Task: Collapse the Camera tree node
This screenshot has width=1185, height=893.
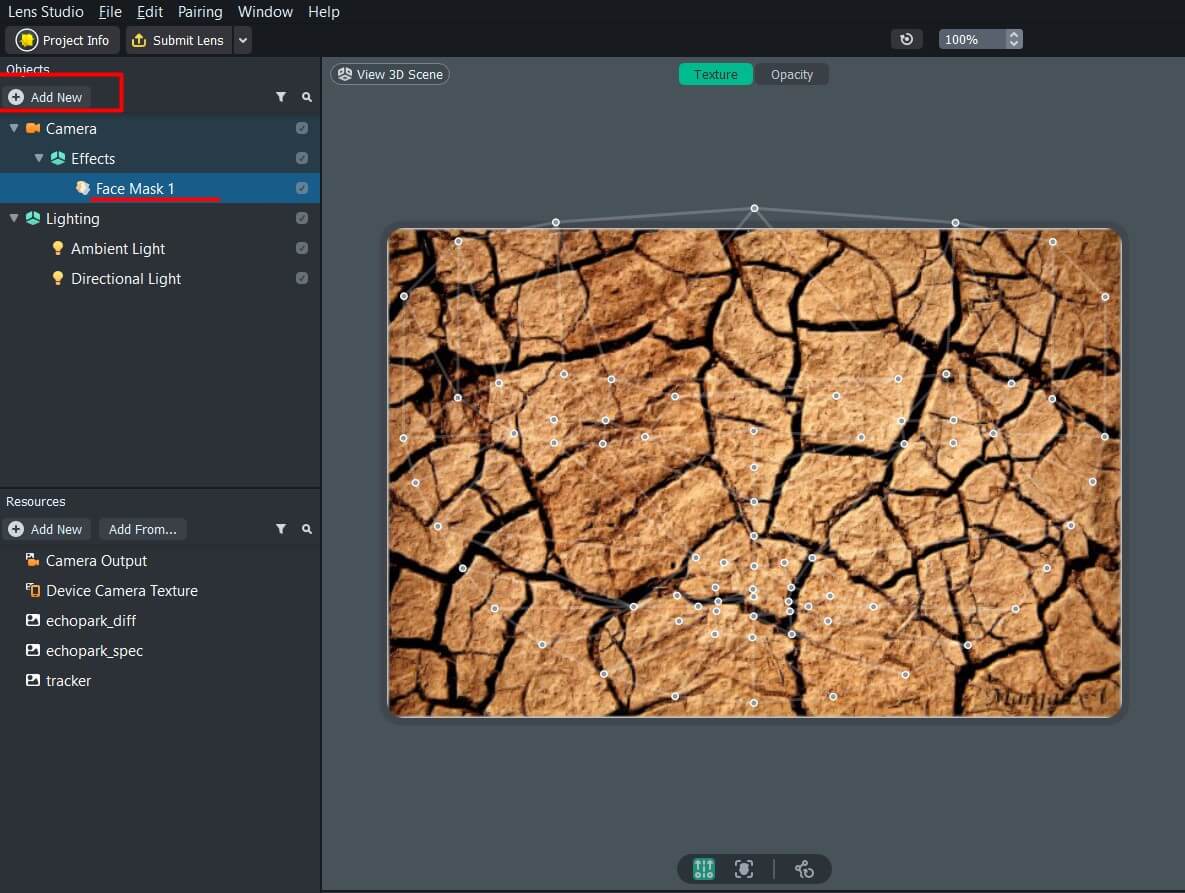Action: (x=14, y=128)
